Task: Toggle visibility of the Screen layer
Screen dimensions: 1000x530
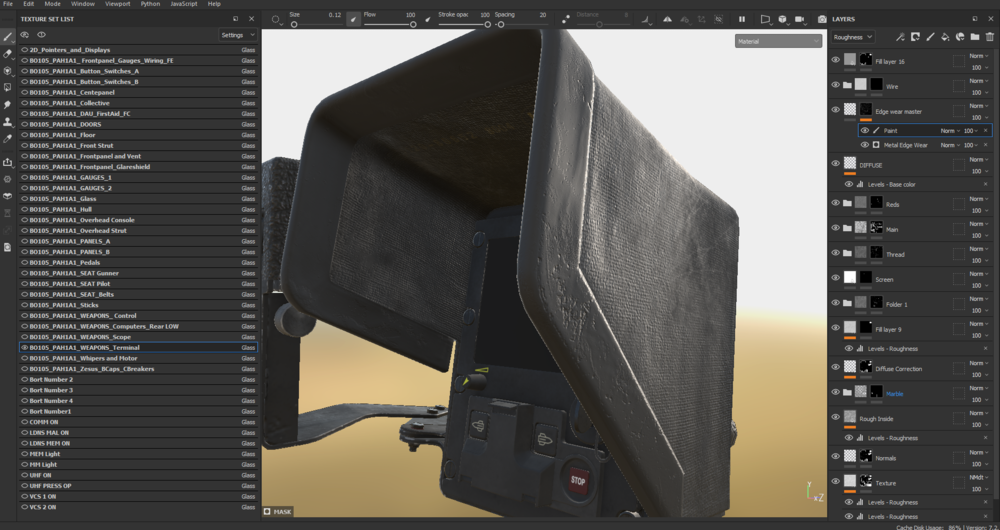Action: click(x=835, y=277)
